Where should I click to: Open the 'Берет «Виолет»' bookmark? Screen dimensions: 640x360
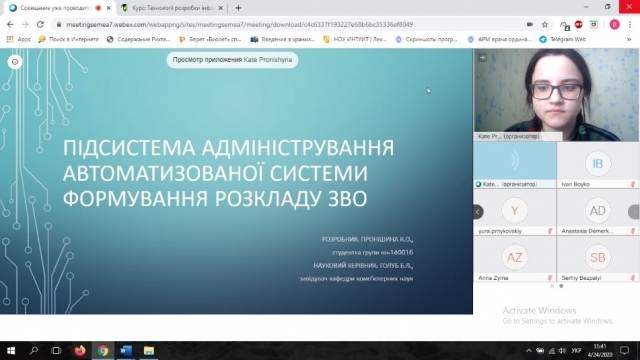210,39
